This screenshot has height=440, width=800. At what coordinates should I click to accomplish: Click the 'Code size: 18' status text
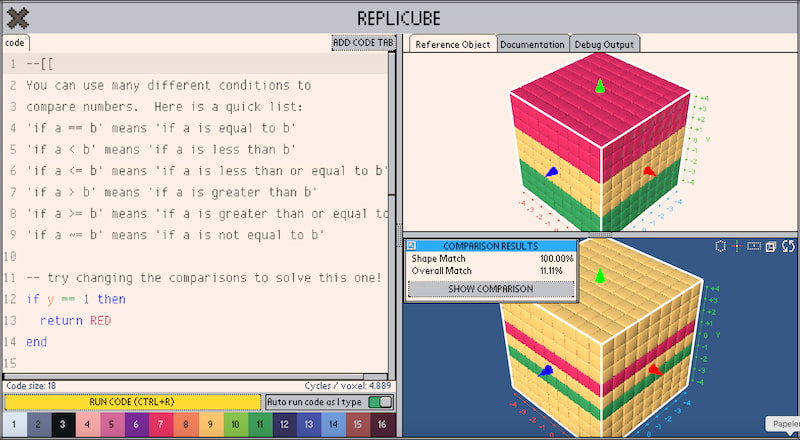pyautogui.click(x=31, y=386)
